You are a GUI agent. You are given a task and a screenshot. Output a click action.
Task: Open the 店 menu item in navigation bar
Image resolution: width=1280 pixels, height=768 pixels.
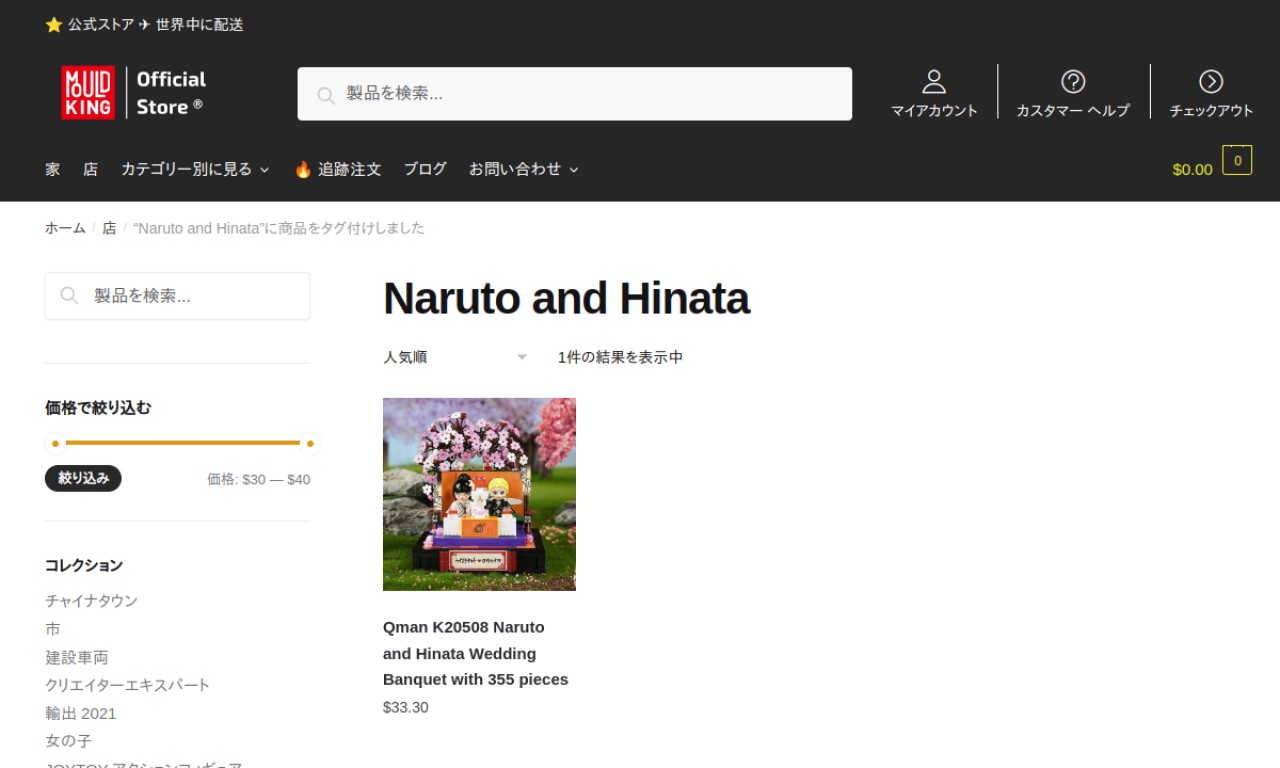tap(90, 169)
